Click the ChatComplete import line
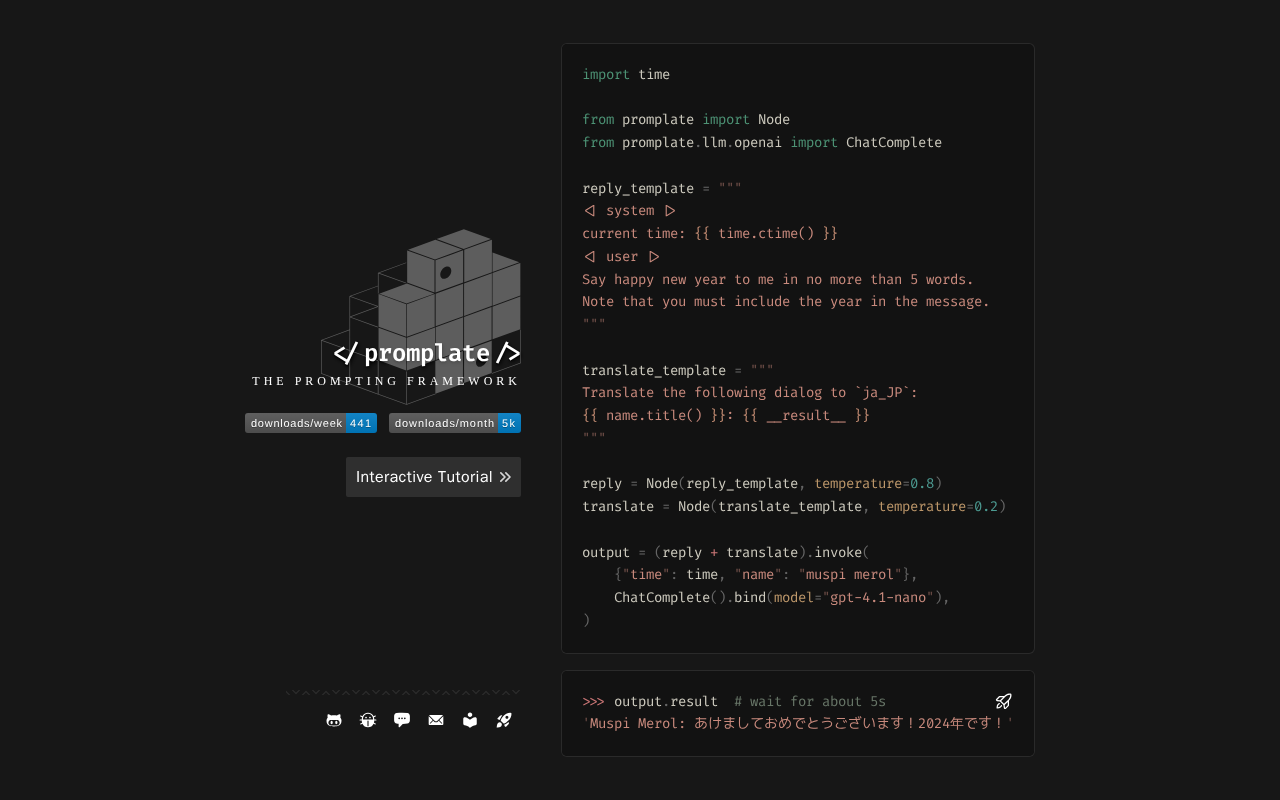Image resolution: width=1280 pixels, height=800 pixels. (x=762, y=142)
